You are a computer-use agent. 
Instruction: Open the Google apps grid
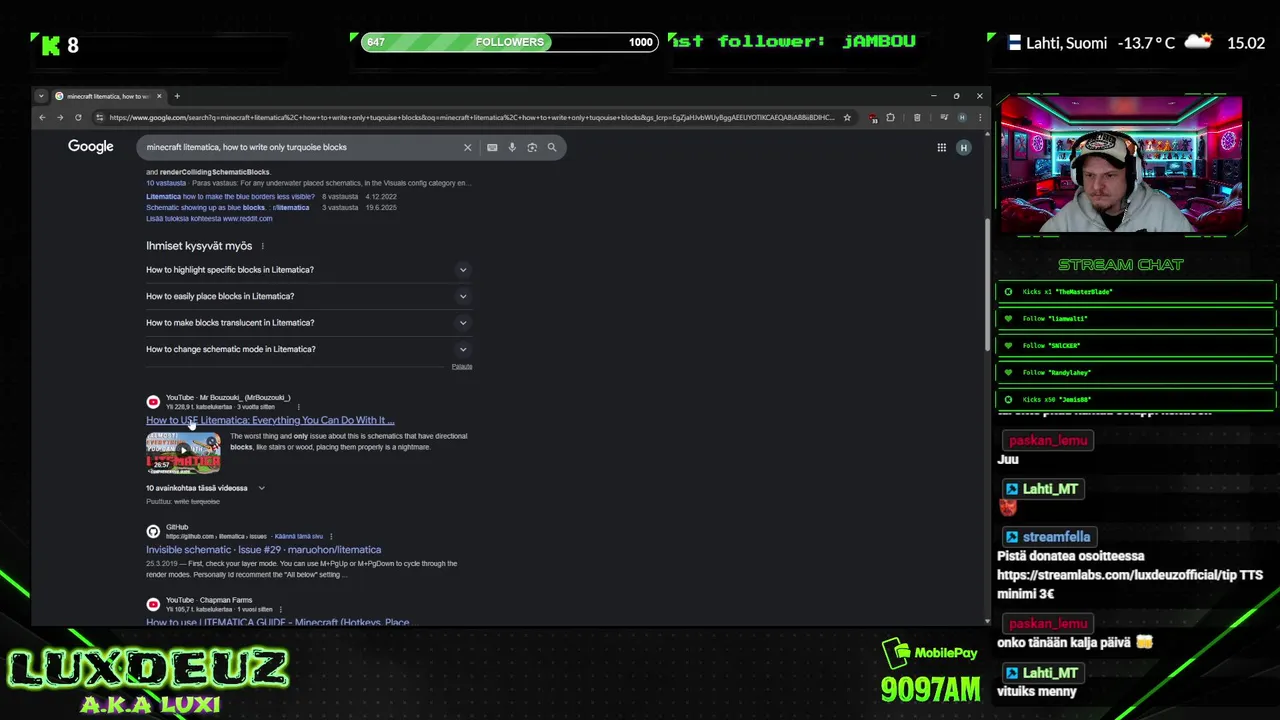point(941,147)
